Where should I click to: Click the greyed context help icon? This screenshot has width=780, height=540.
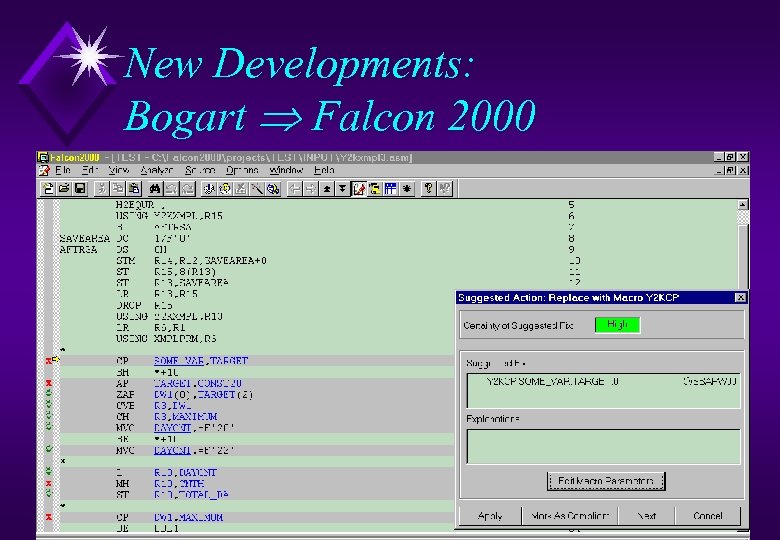pyautogui.click(x=445, y=188)
